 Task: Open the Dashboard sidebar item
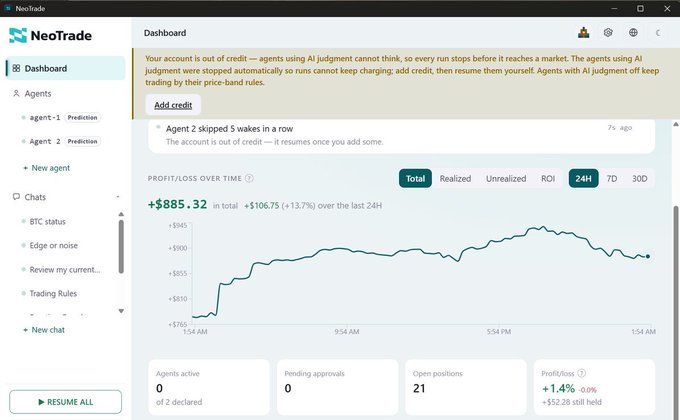[x=65, y=68]
